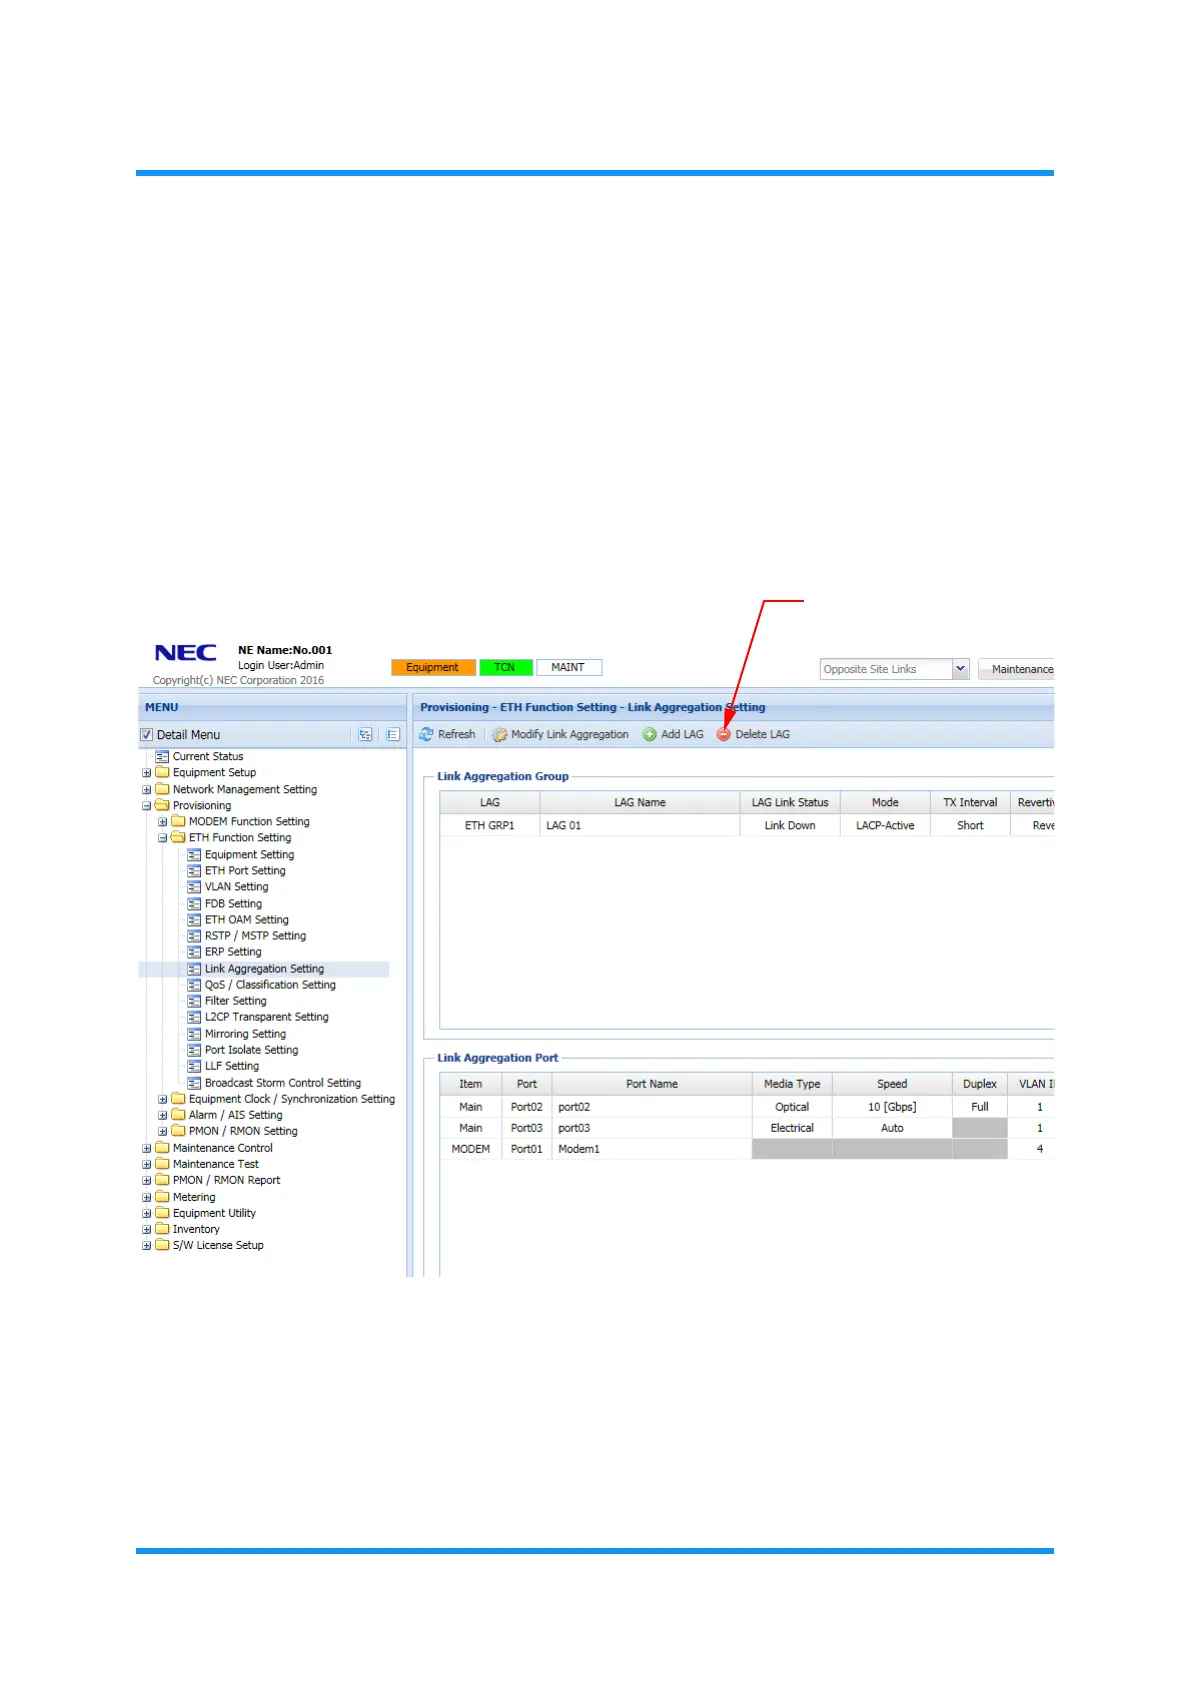Image resolution: width=1190 pixels, height=1684 pixels.
Task: Expand the Inventory folder
Action: pyautogui.click(x=147, y=1229)
